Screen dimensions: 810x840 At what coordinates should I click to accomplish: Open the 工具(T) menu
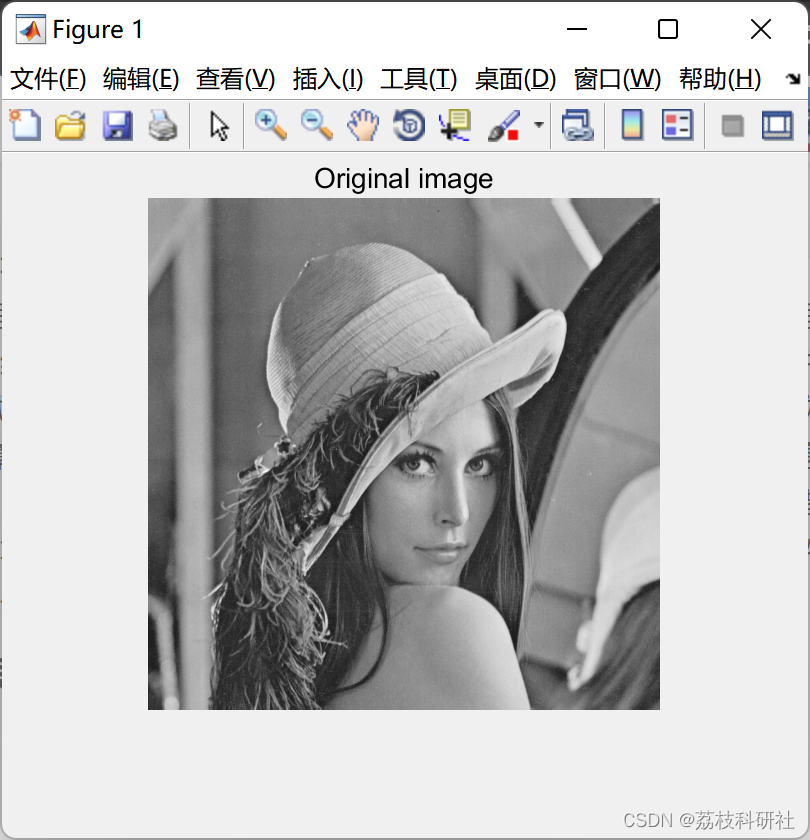click(x=418, y=79)
